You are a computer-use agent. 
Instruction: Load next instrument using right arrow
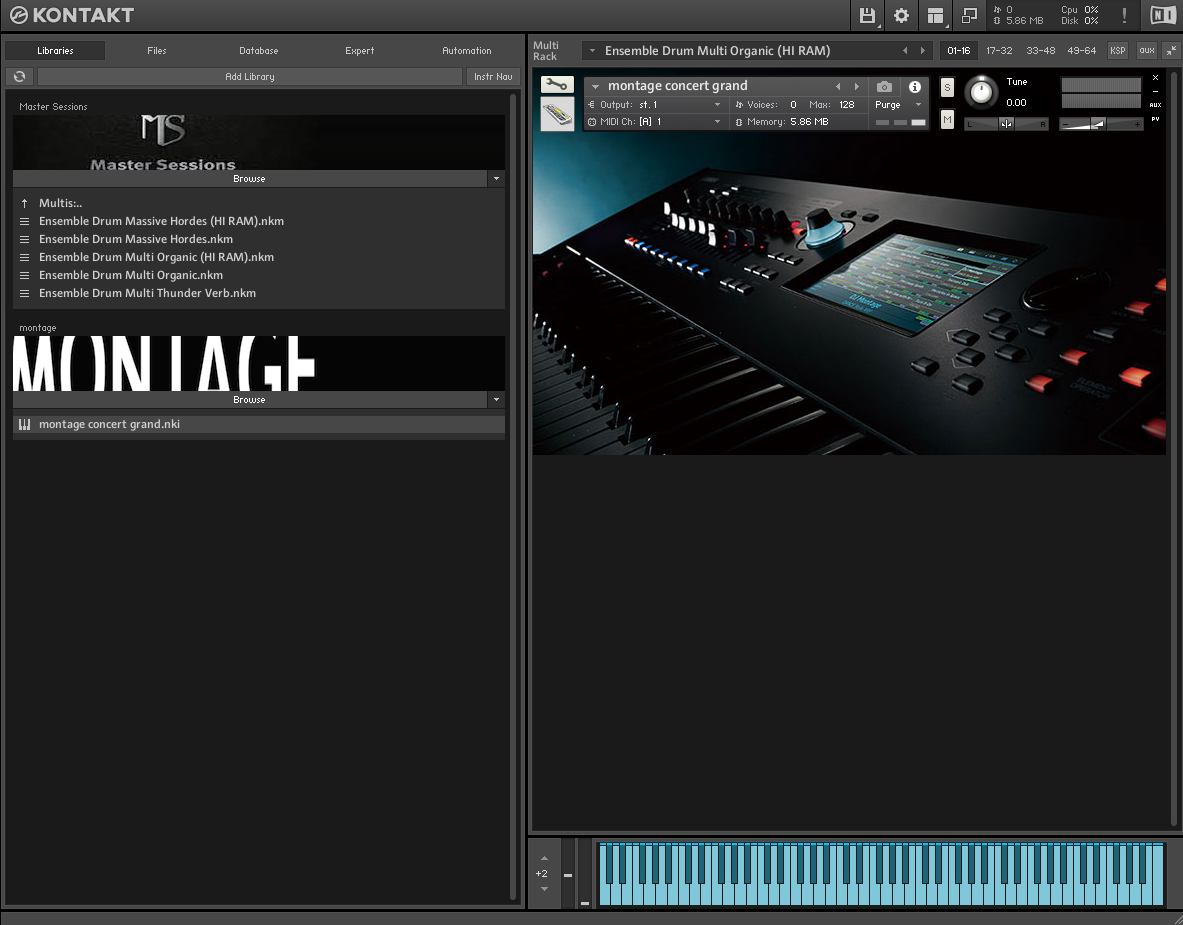(856, 87)
